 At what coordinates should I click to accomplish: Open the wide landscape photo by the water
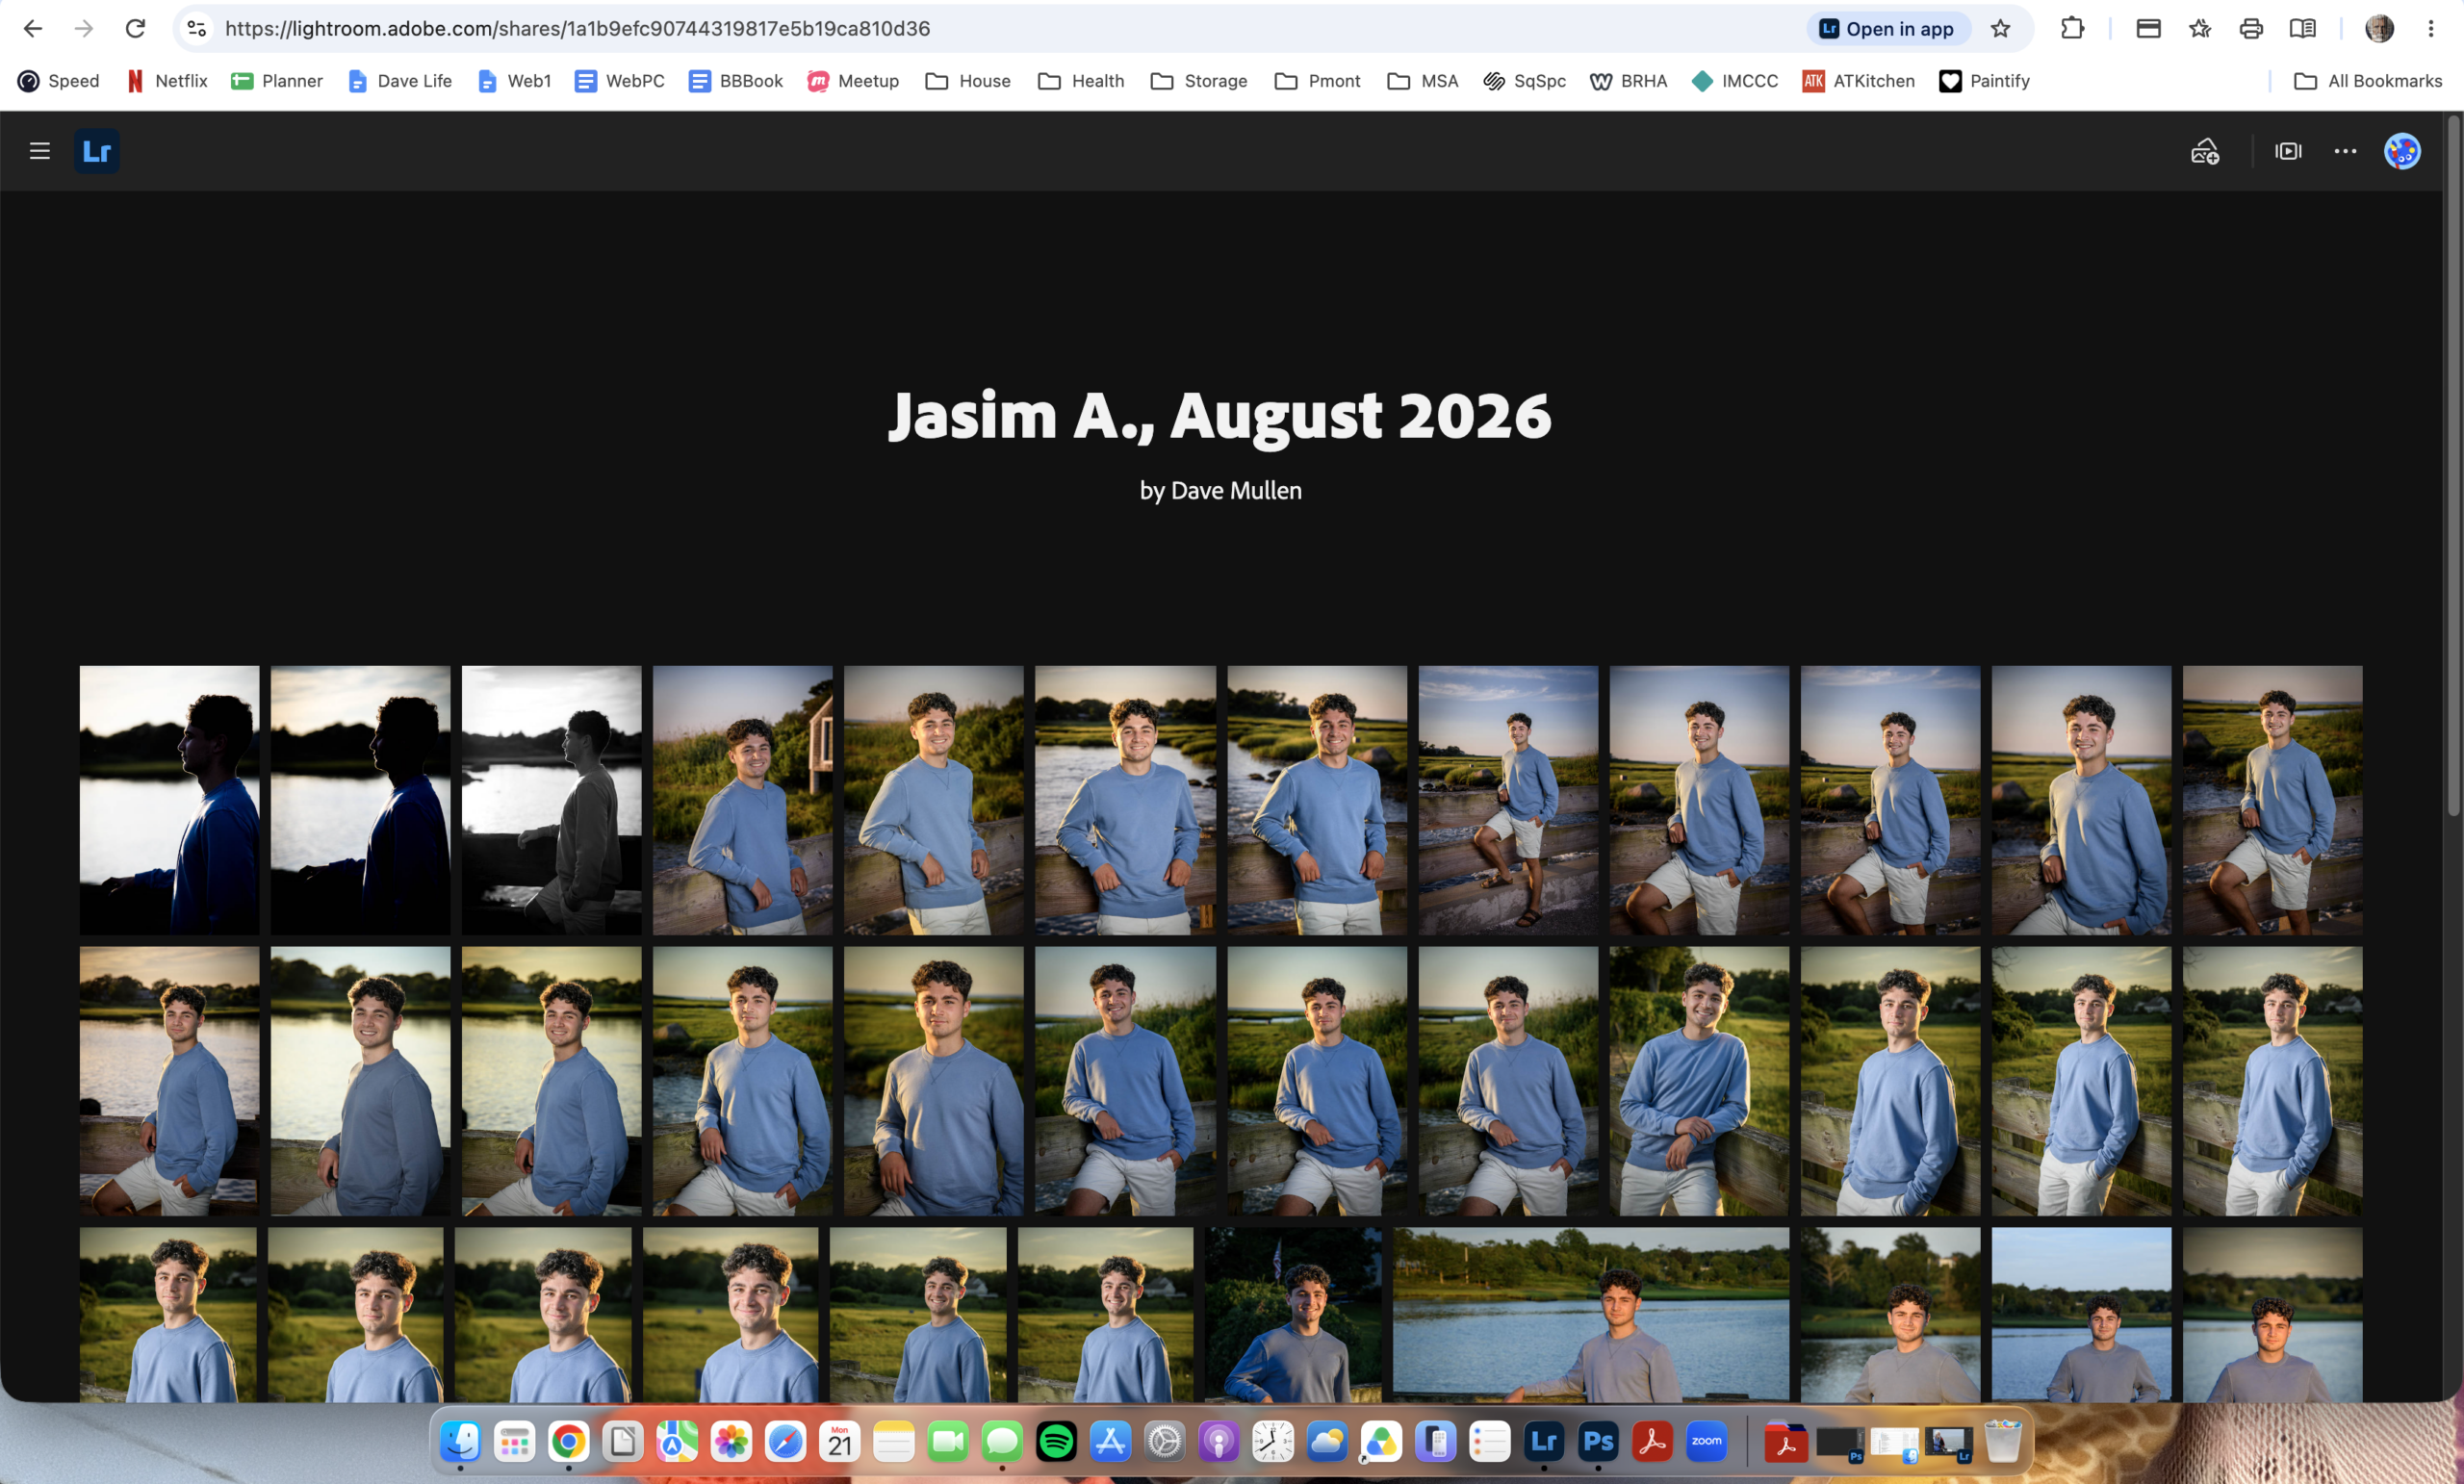point(1591,1315)
